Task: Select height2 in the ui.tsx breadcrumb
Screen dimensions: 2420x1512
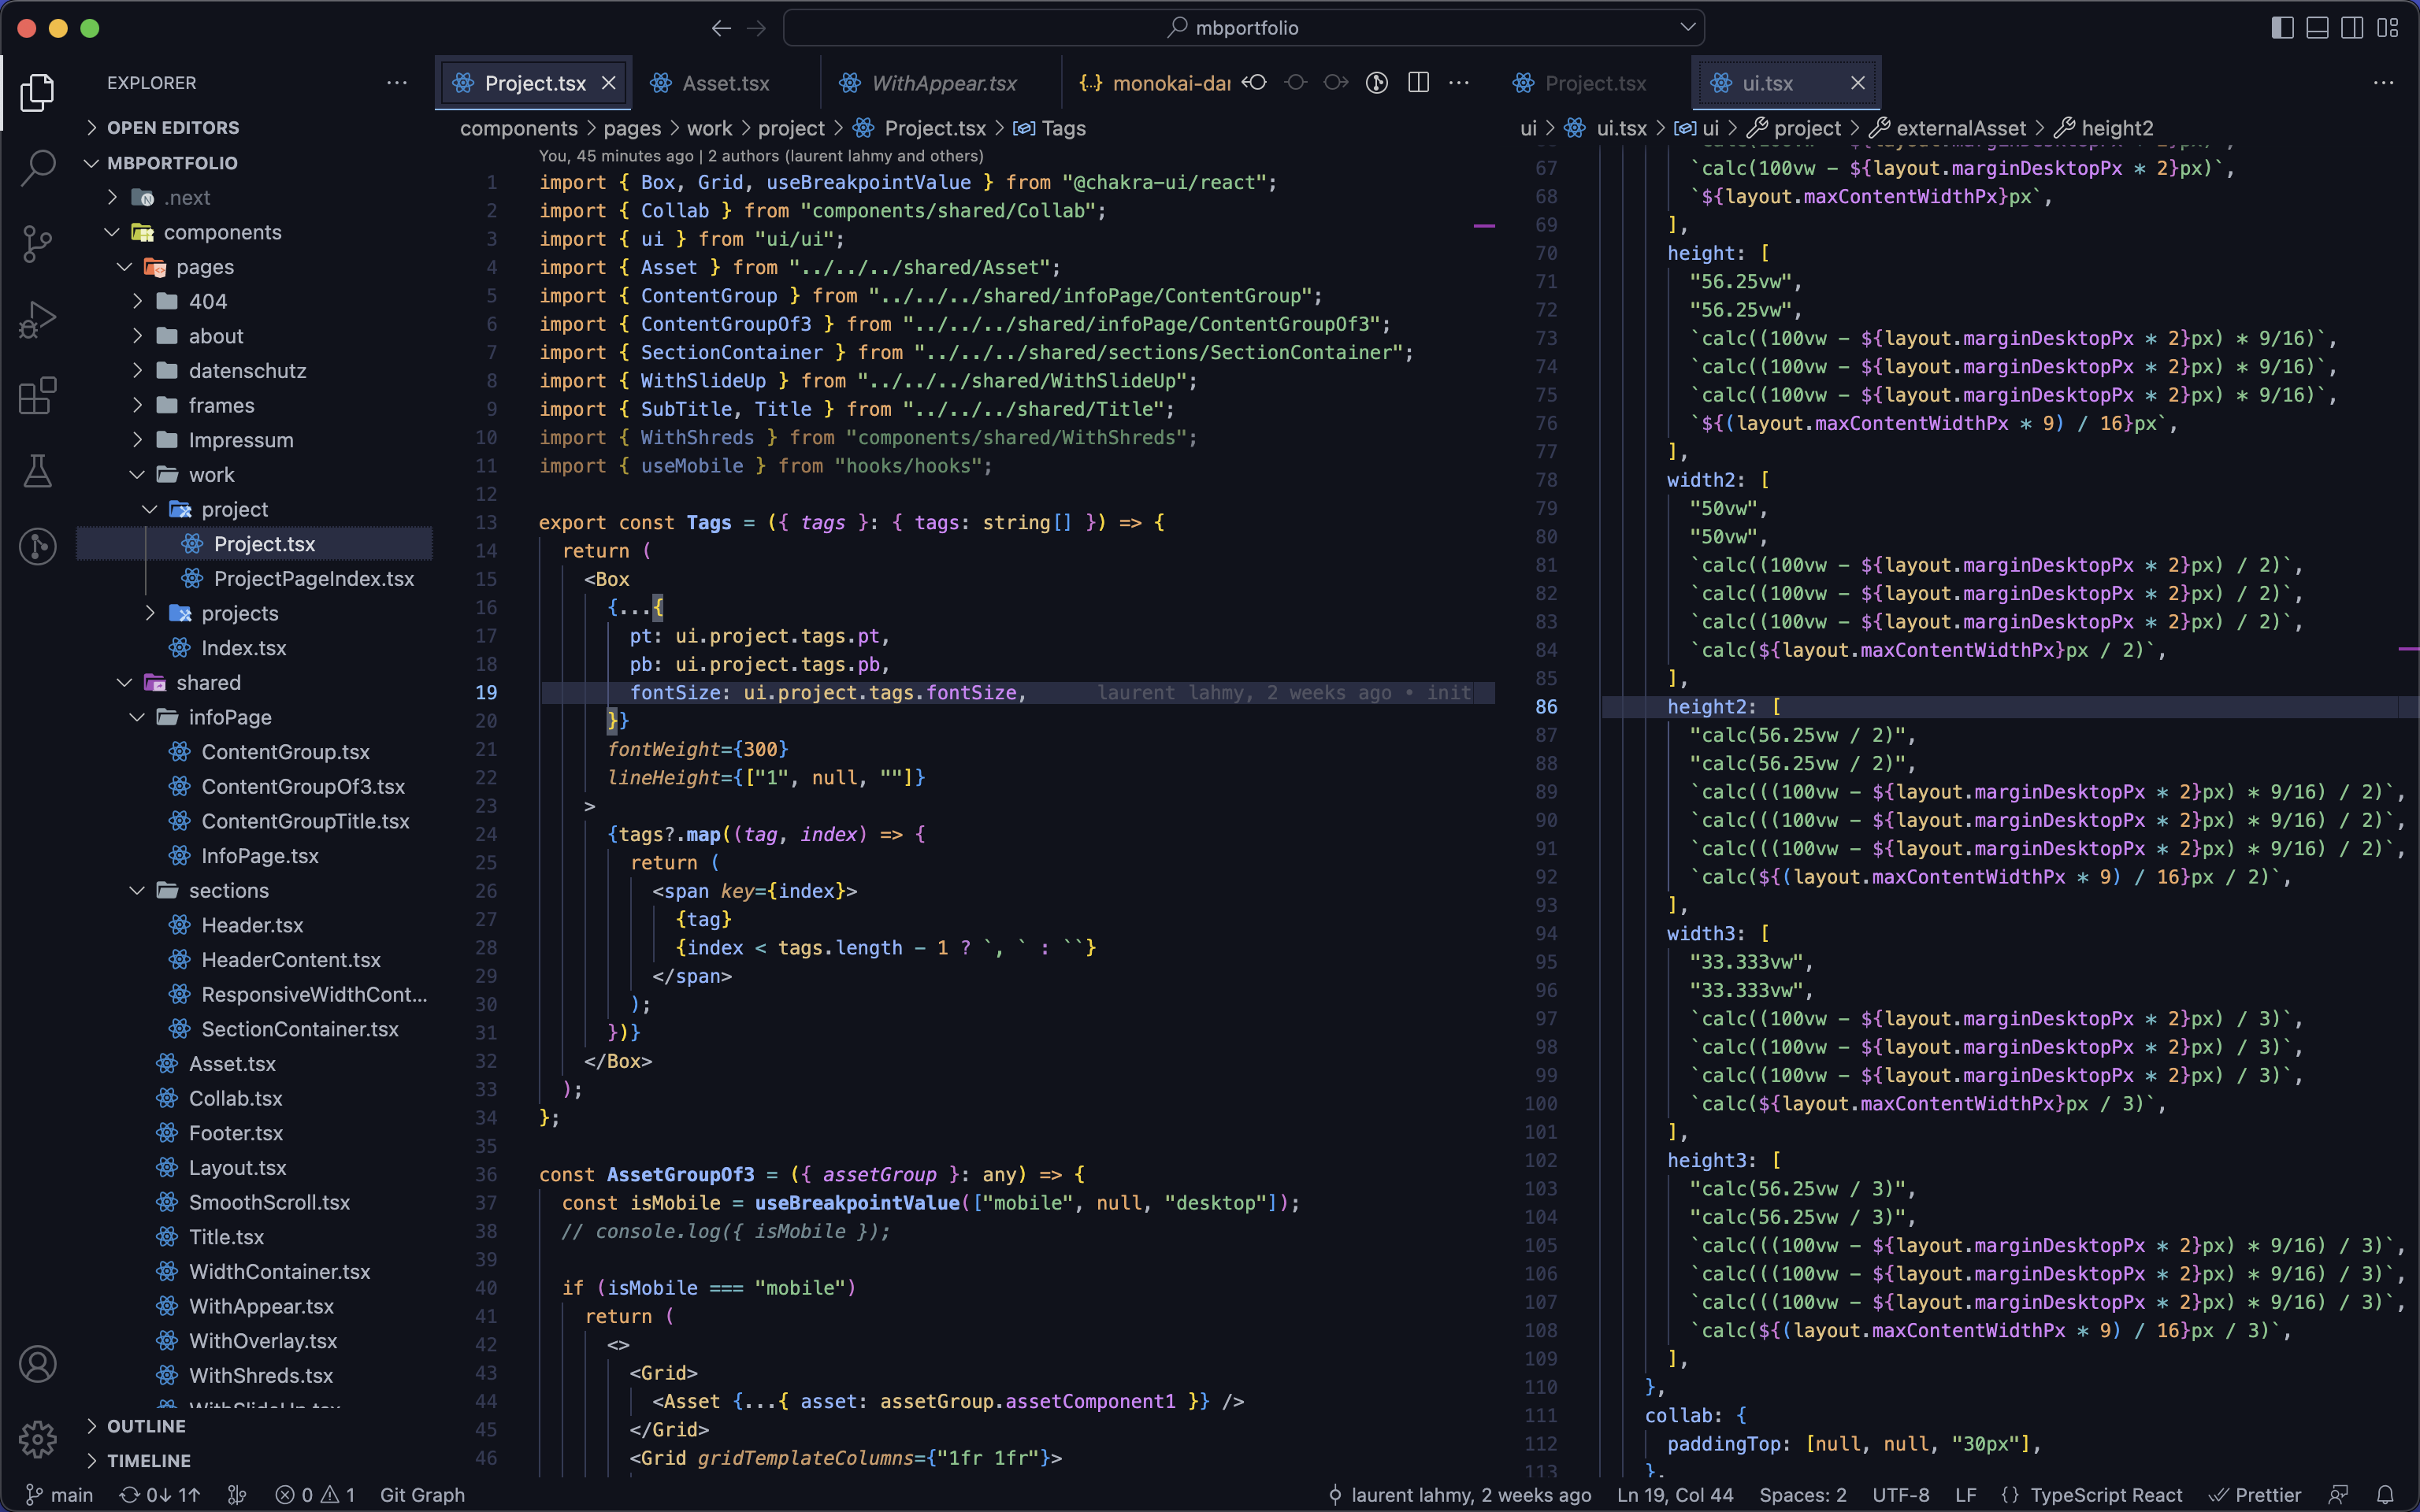Action: 2116,128
